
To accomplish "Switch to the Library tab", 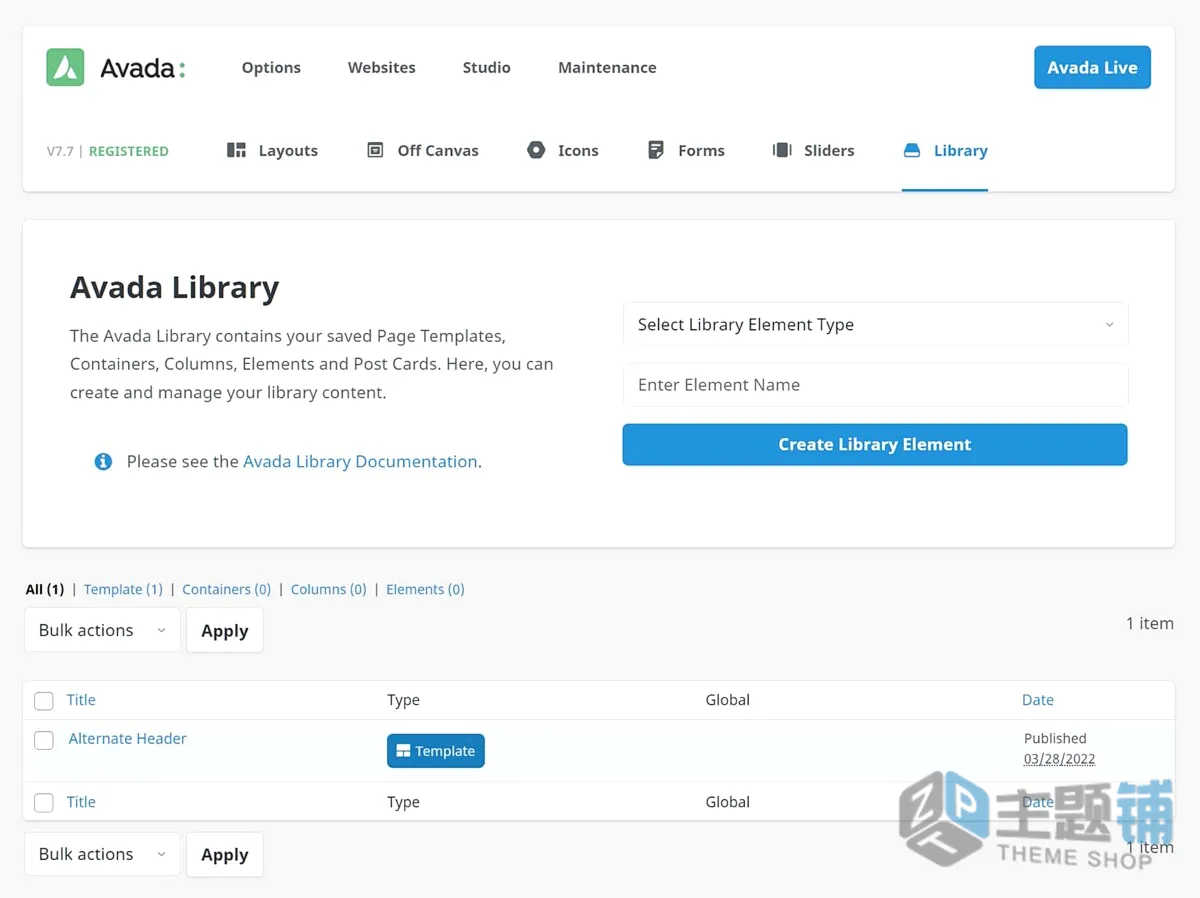I will pyautogui.click(x=945, y=150).
